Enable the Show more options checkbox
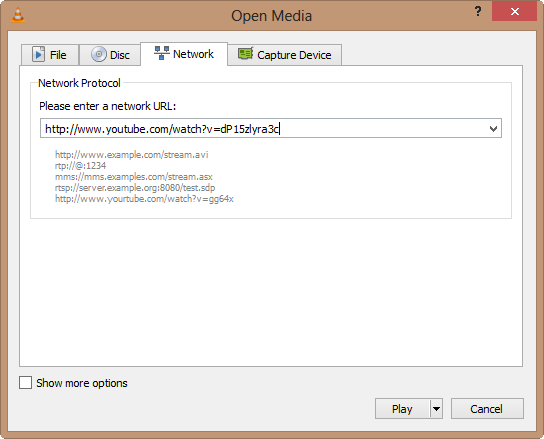 (25, 383)
